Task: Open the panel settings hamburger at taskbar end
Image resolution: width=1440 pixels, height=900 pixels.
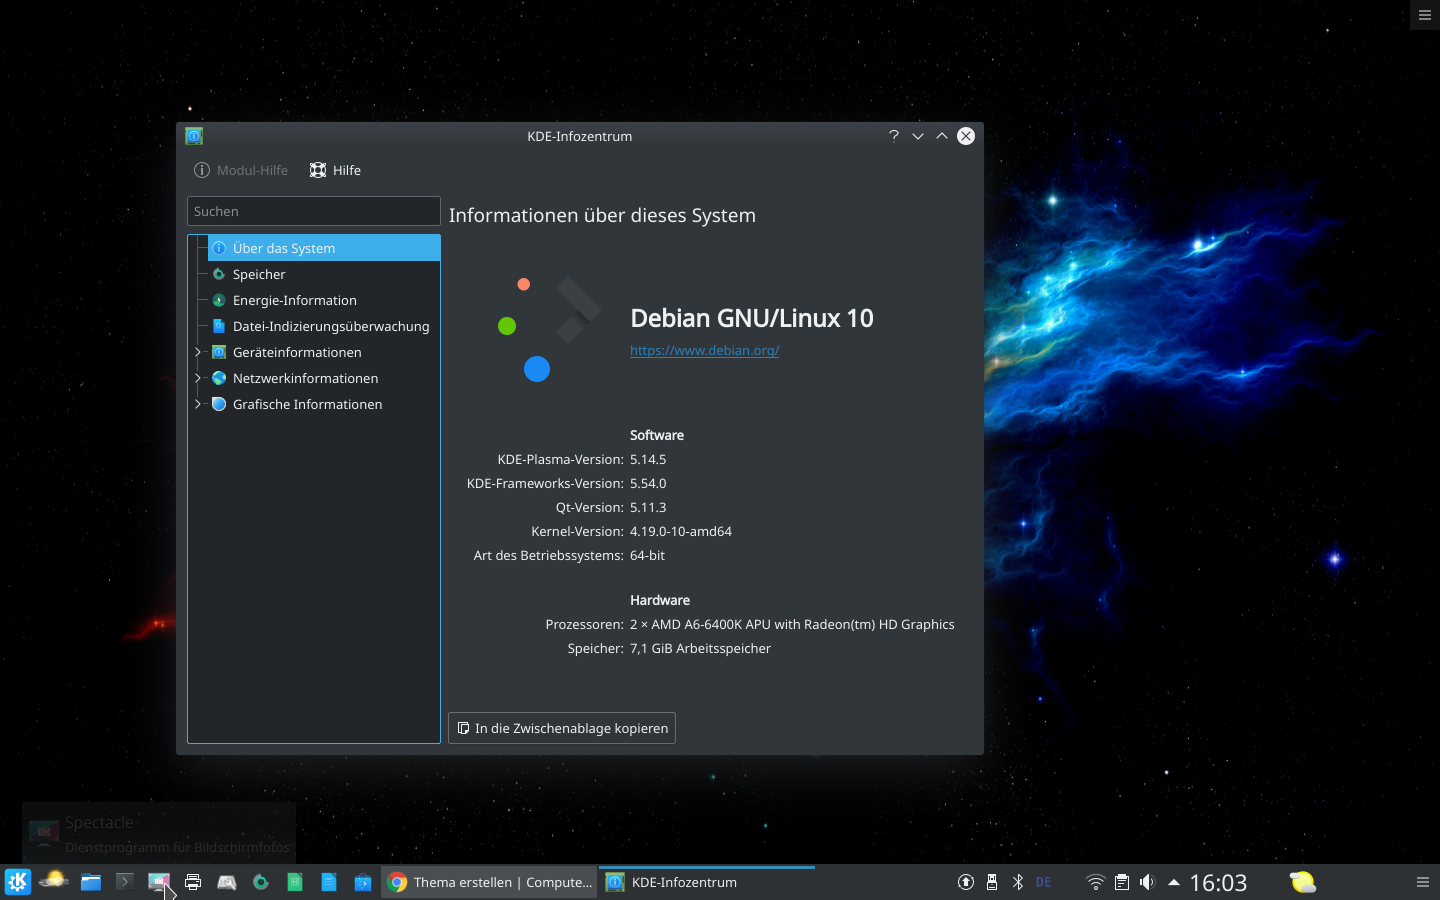Action: pos(1423,882)
